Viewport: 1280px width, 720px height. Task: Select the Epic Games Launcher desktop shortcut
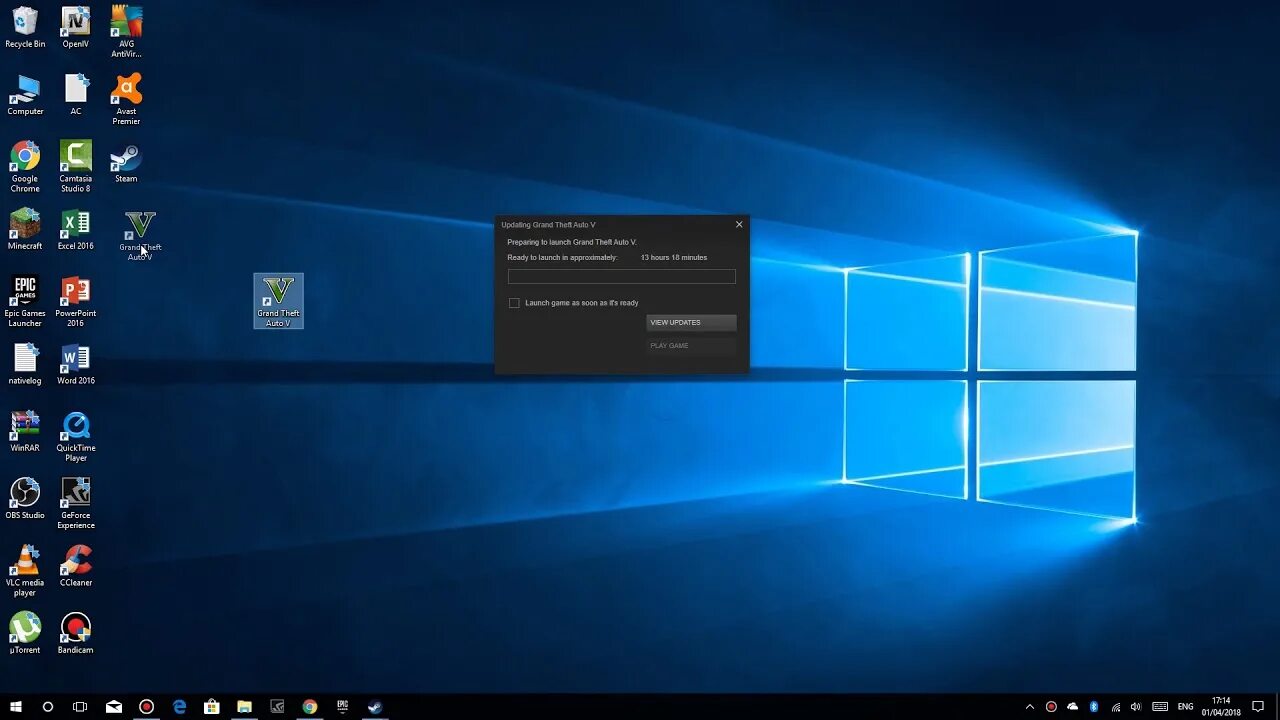25,301
